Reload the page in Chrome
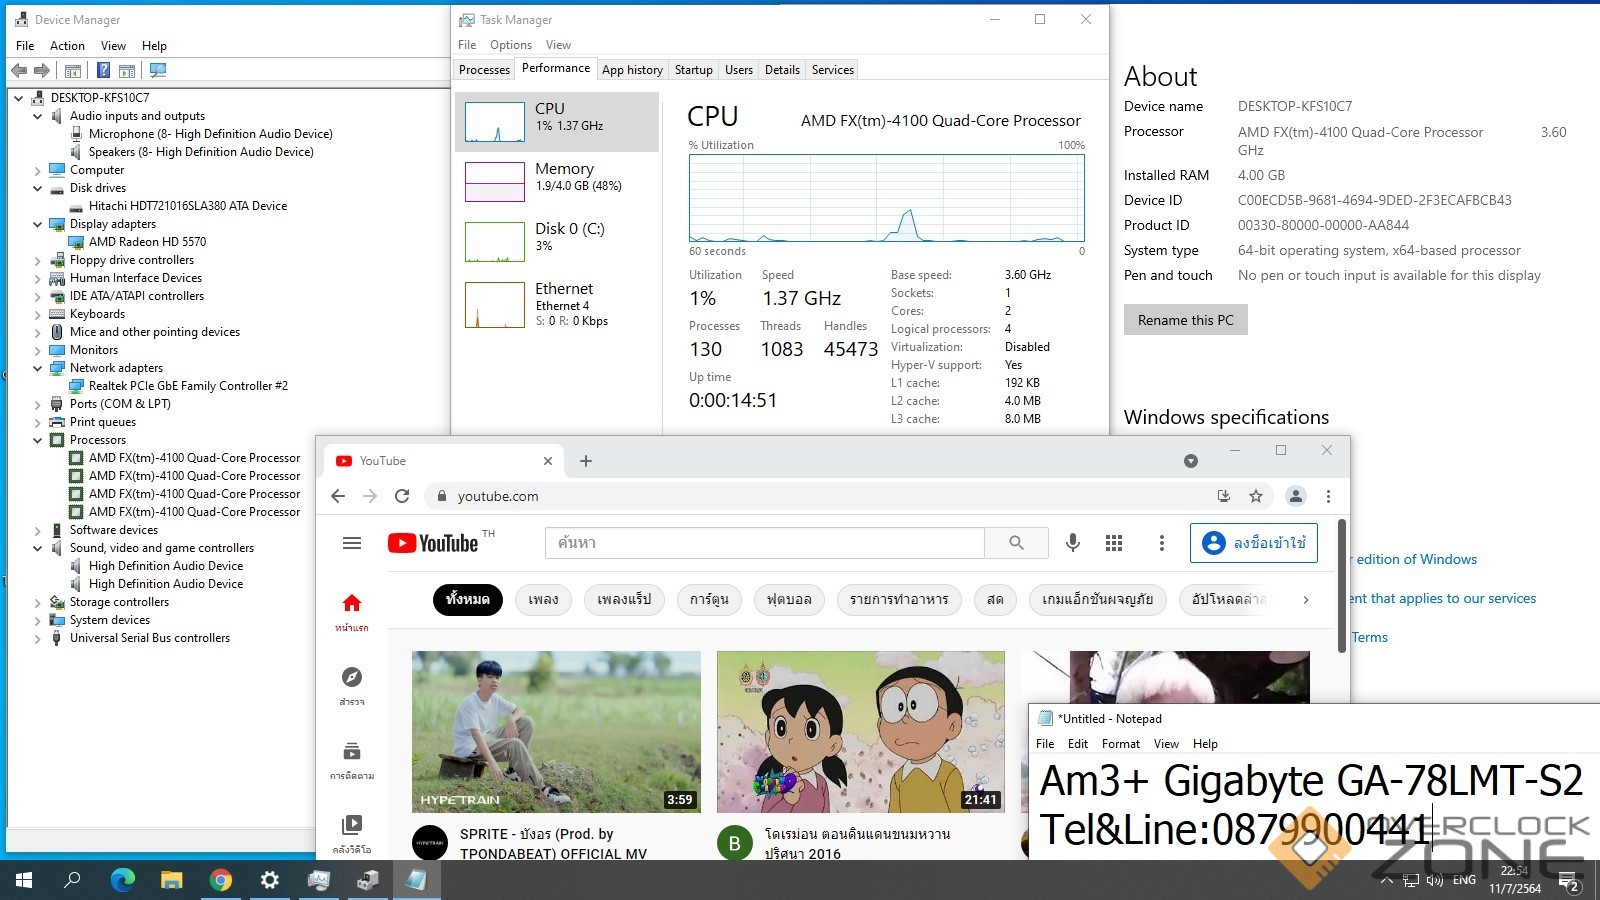The image size is (1600, 900). [x=402, y=496]
